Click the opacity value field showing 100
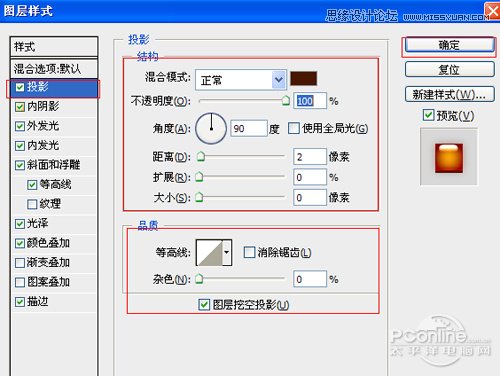500x376 pixels. click(x=310, y=101)
